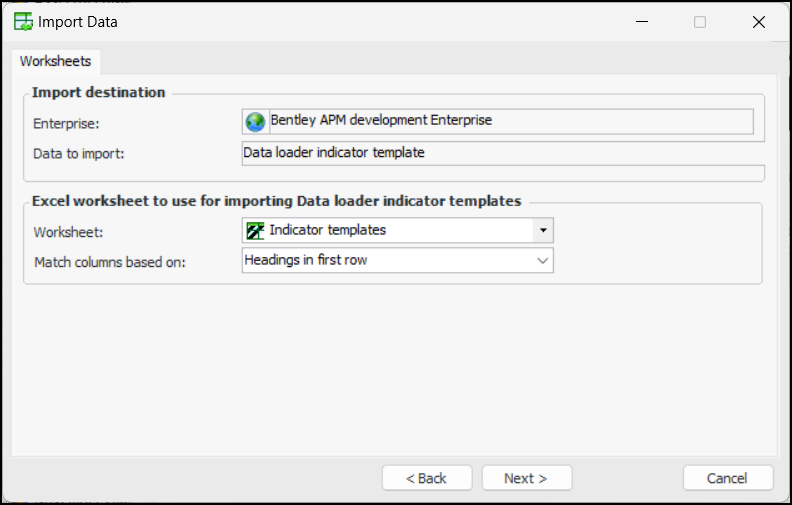This screenshot has height=505, width=792.
Task: Click the greyed-out maximize window button
Action: [x=700, y=21]
